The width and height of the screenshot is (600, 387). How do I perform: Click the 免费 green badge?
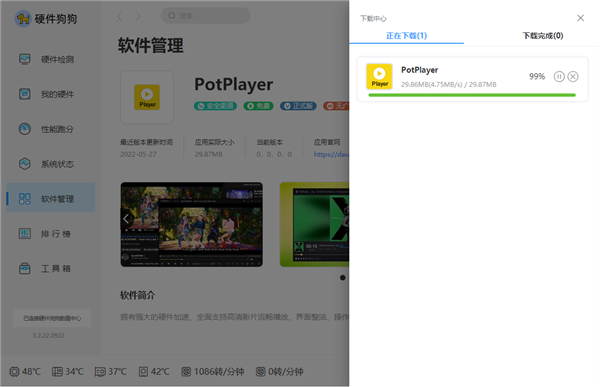pyautogui.click(x=259, y=106)
